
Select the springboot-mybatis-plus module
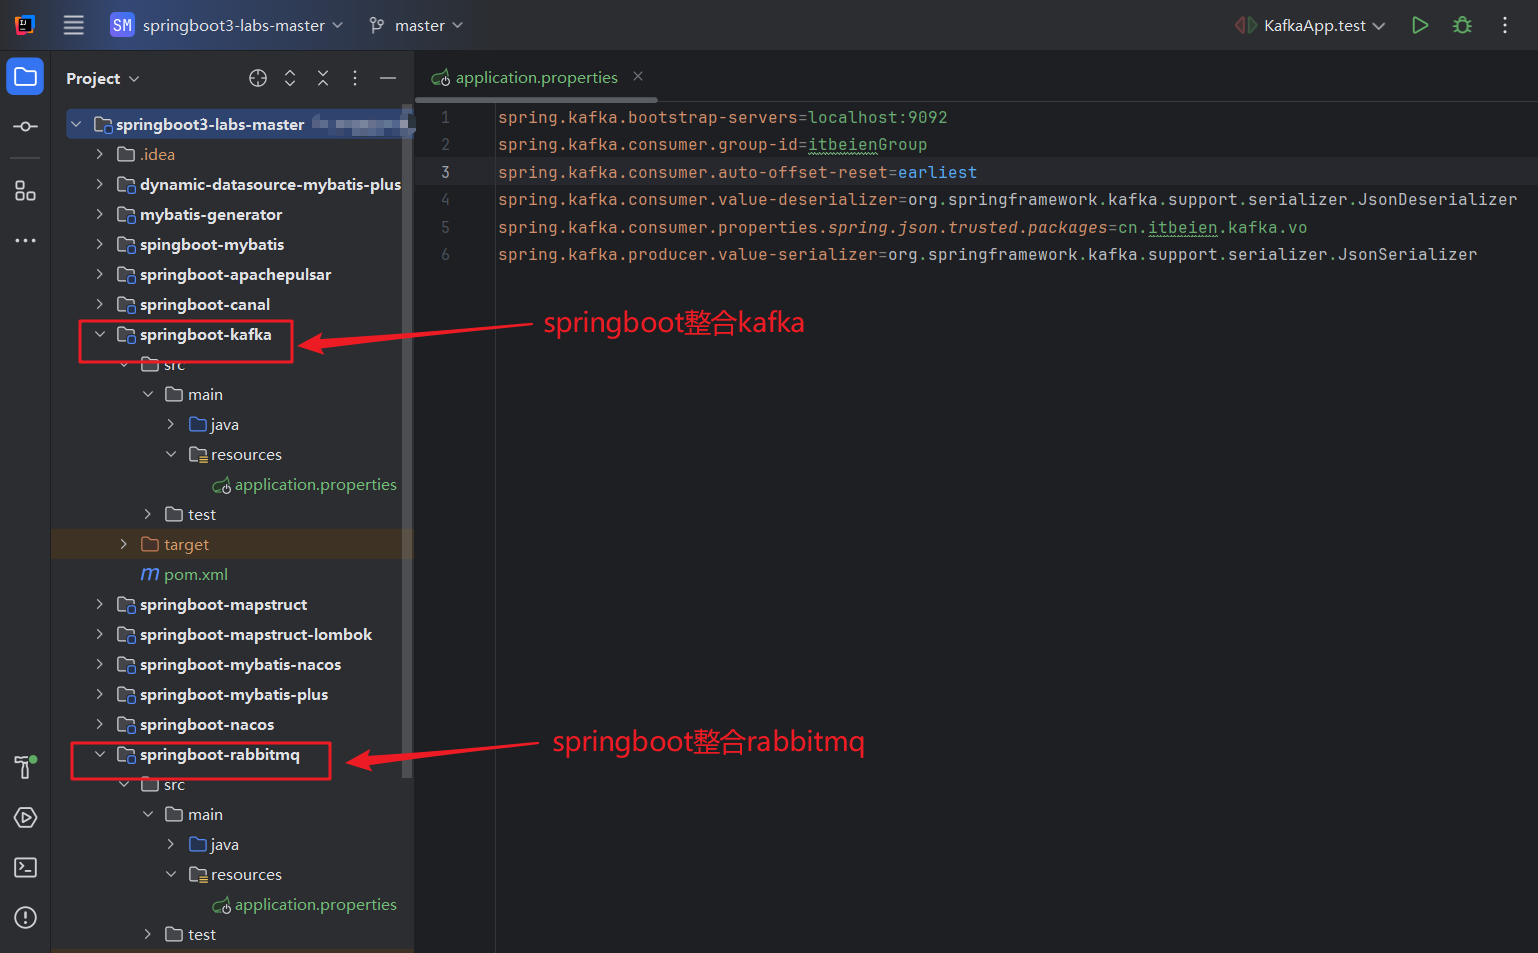pos(232,694)
